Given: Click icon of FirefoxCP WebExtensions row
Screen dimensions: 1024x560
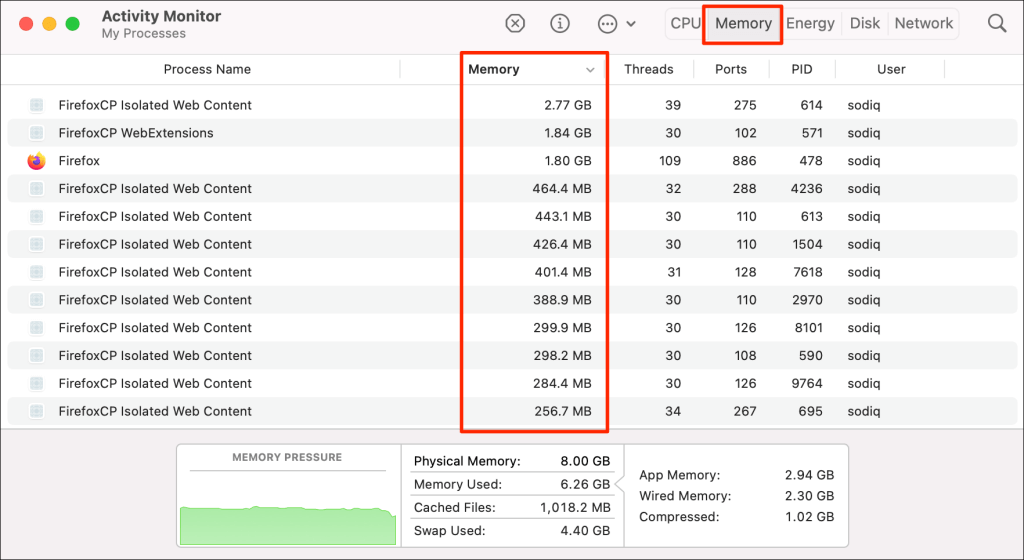Looking at the screenshot, I should pos(37,133).
